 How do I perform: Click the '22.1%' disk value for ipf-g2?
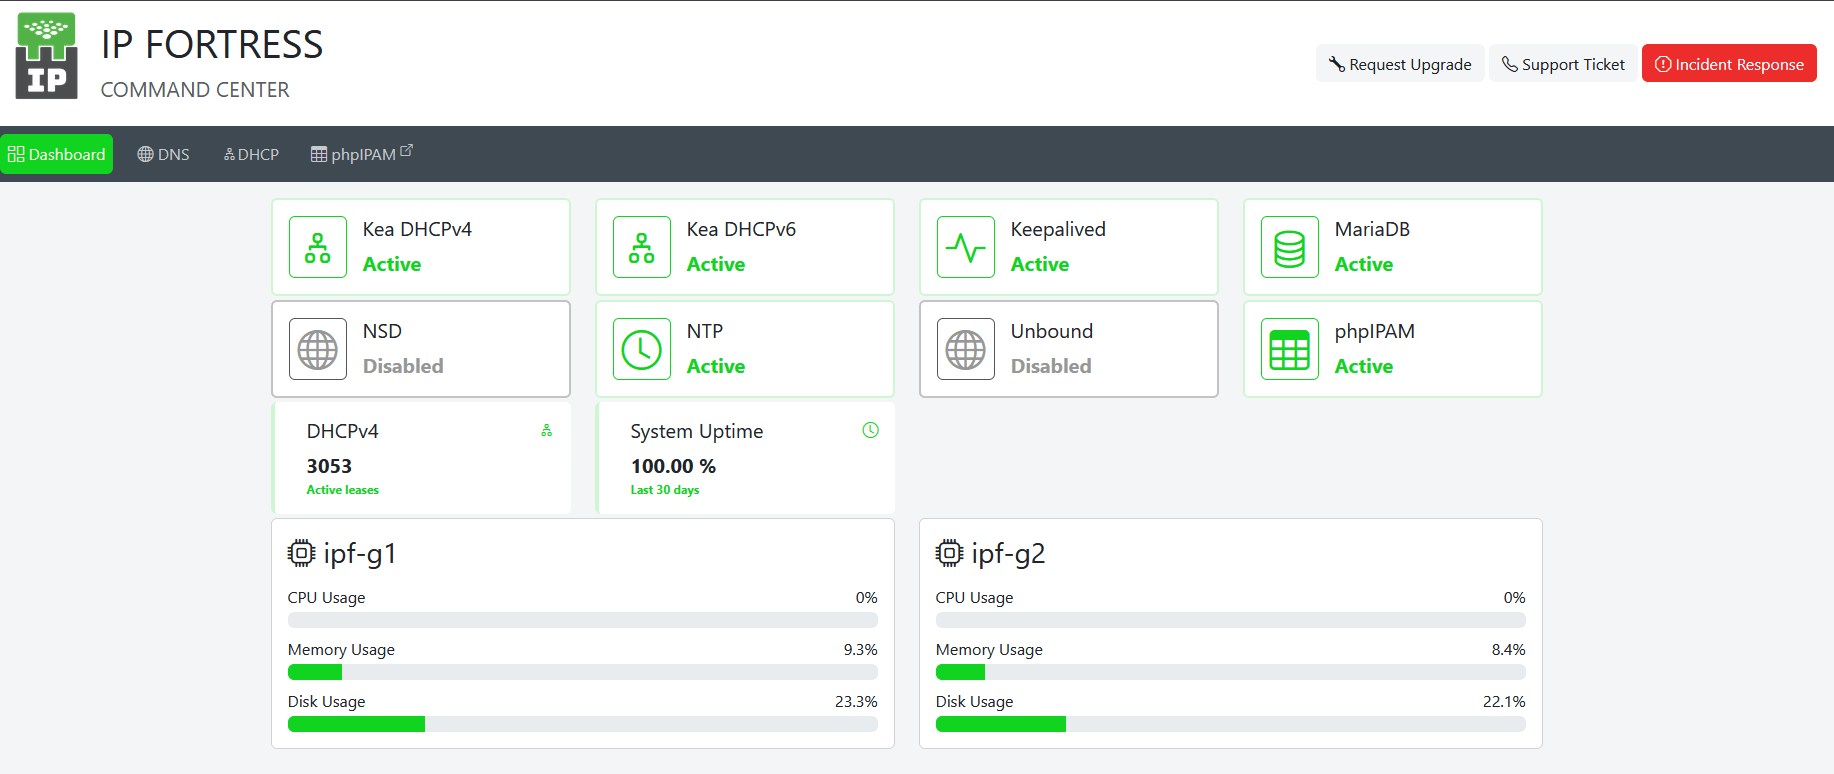1504,701
